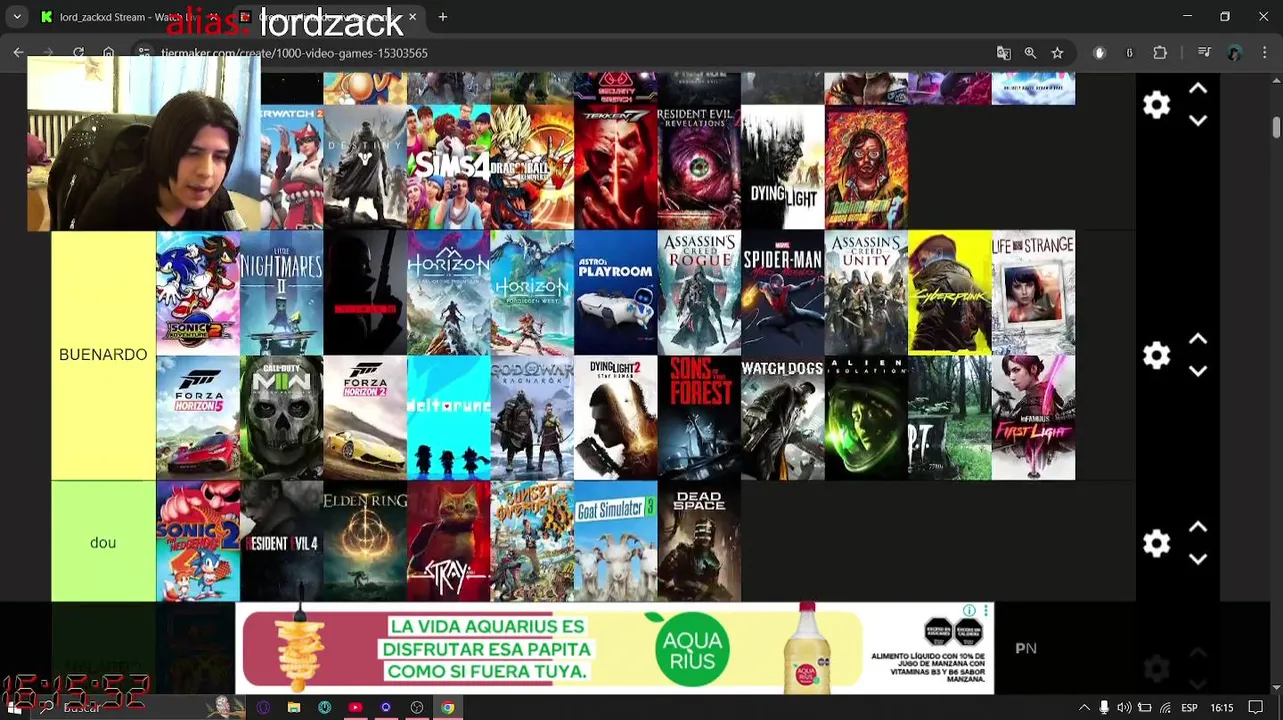Reload the TierMaker page

[78, 52]
